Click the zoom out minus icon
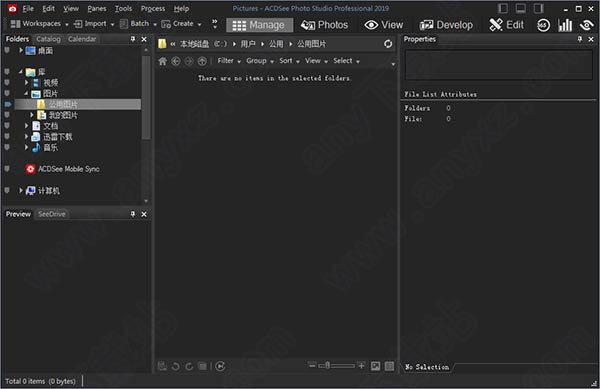Screen dimensions: 600x389 [x=312, y=366]
